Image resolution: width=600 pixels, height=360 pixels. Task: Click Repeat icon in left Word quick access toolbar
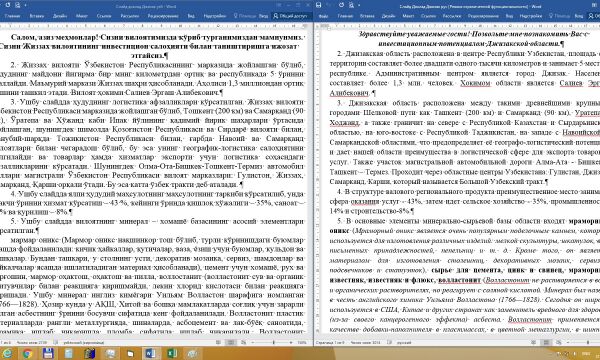8,5
